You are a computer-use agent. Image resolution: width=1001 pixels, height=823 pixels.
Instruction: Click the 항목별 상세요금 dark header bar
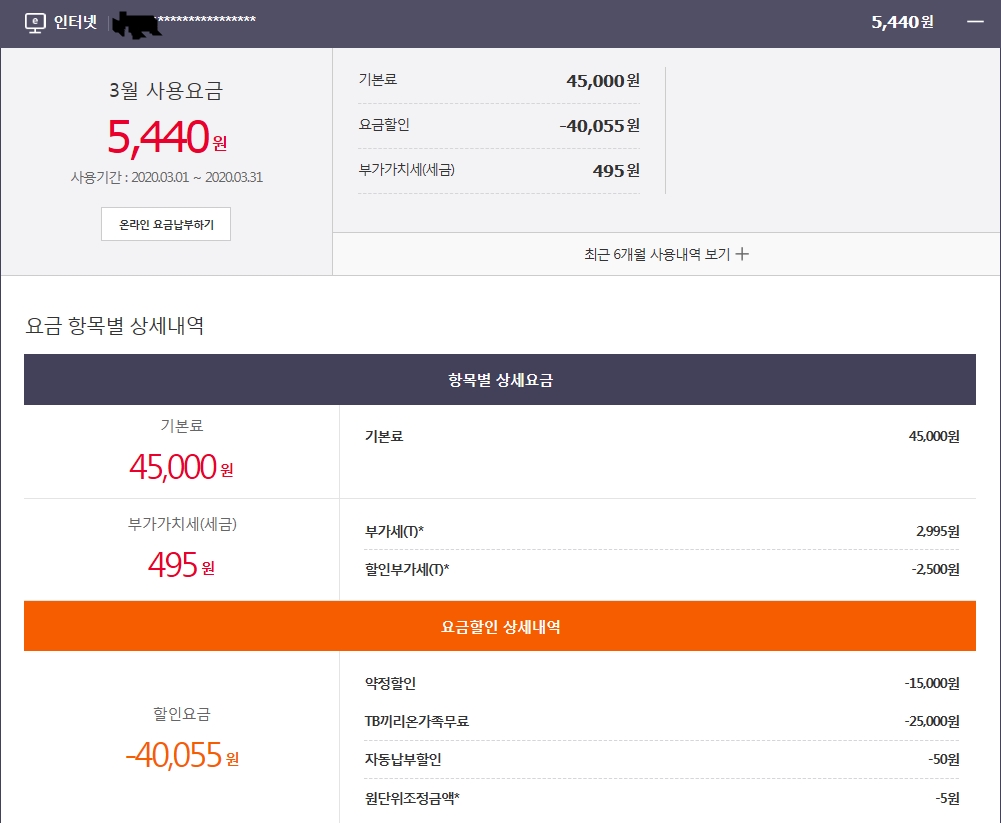[x=499, y=380]
